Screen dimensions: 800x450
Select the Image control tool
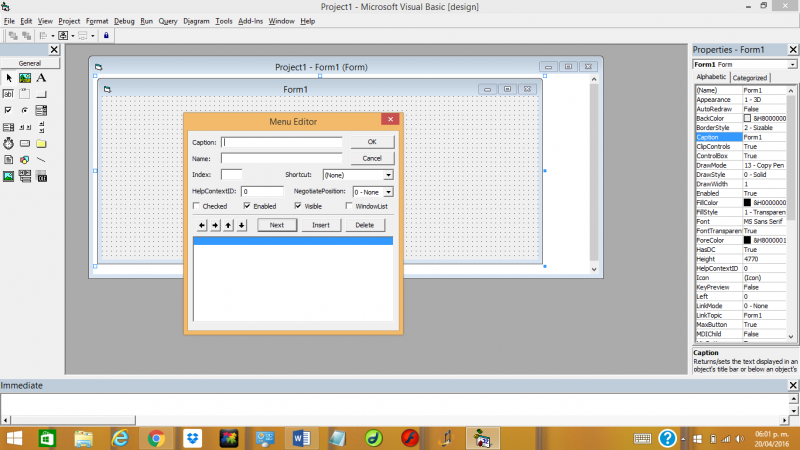[x=9, y=177]
